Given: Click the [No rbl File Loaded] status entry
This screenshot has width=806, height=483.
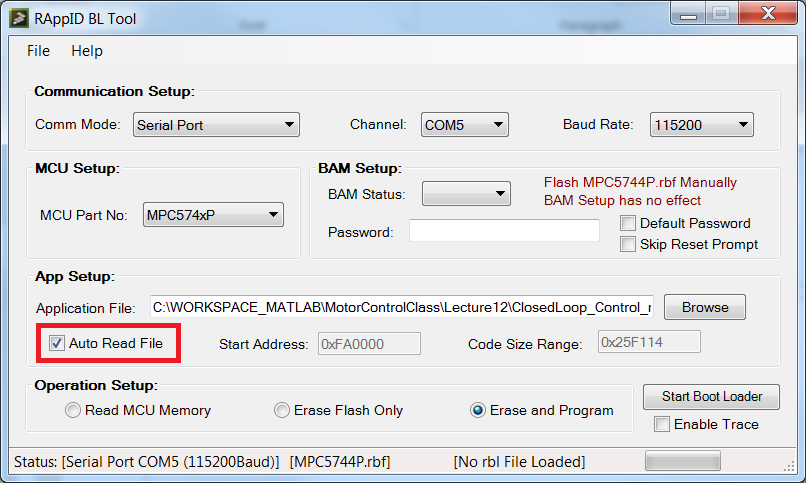Looking at the screenshot, I should point(519,462).
